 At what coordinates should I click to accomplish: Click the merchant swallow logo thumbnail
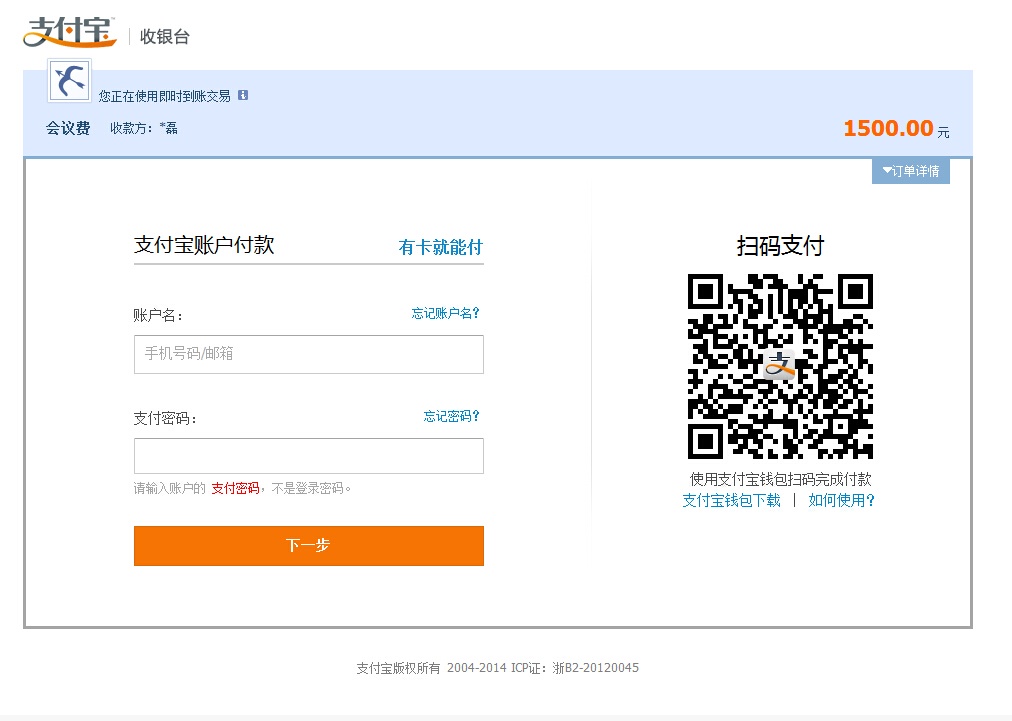point(69,81)
